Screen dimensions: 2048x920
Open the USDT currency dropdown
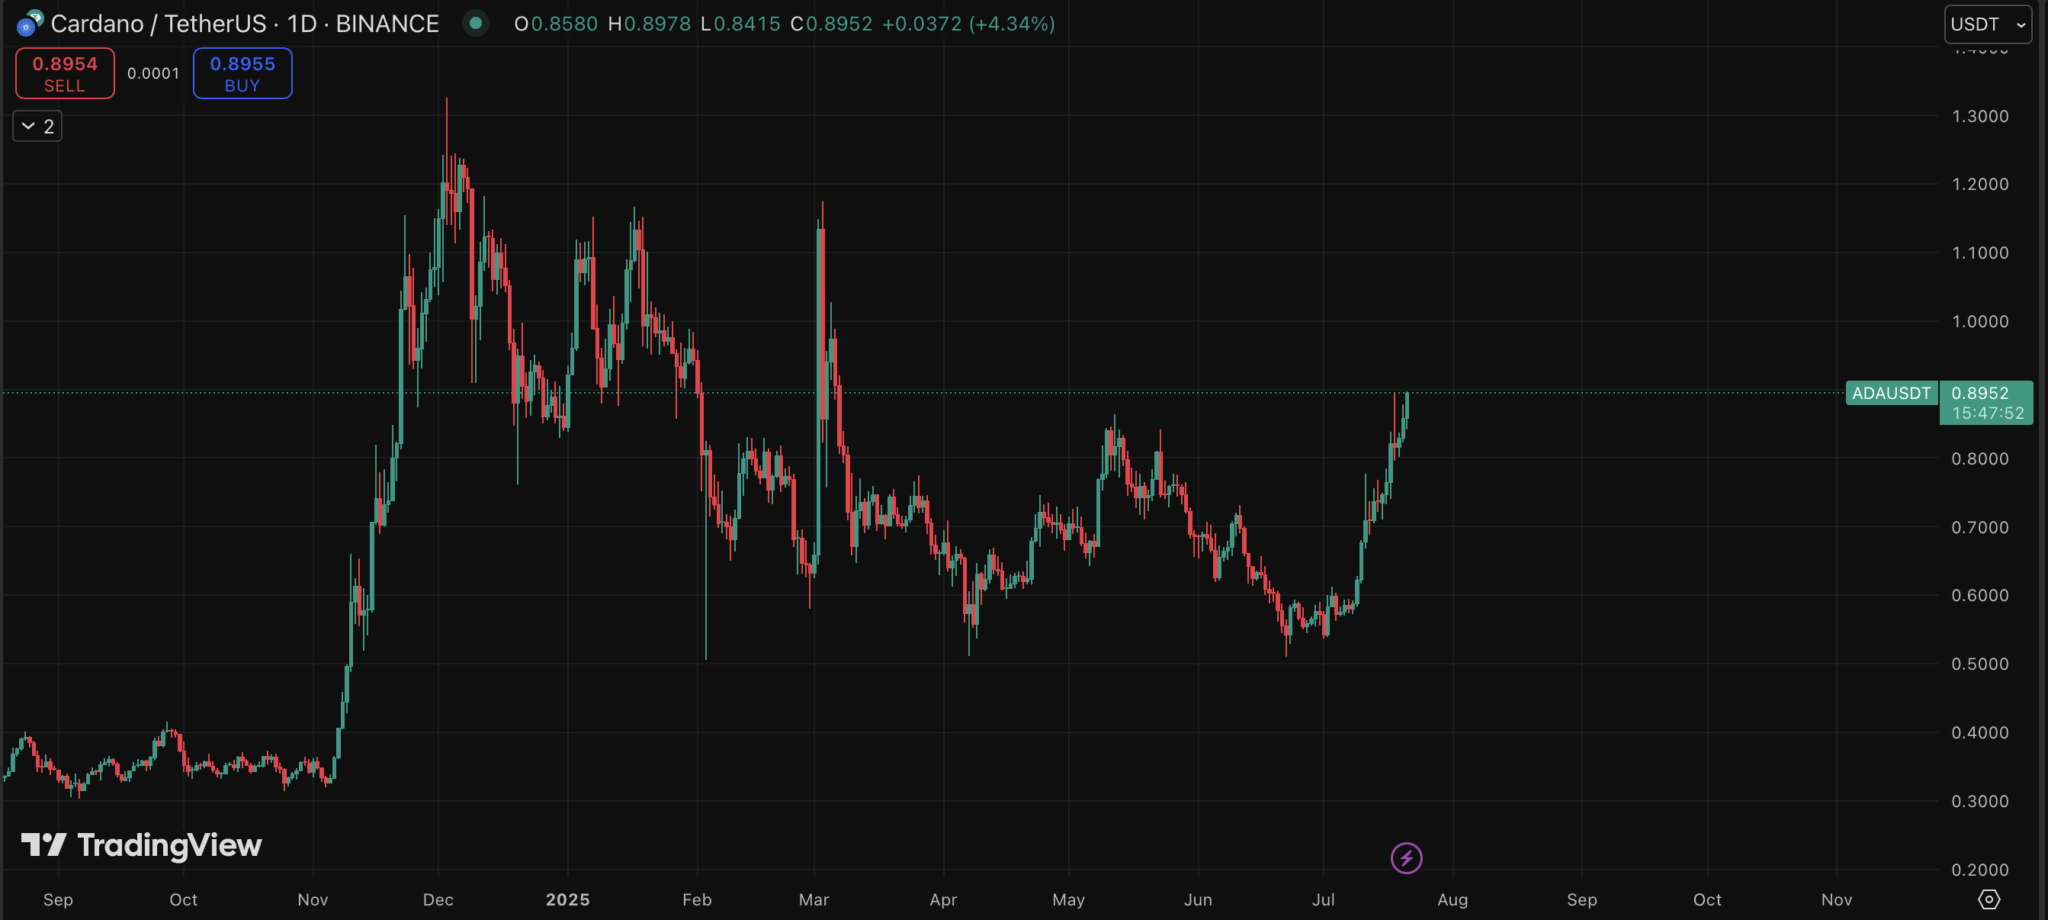tap(1986, 24)
